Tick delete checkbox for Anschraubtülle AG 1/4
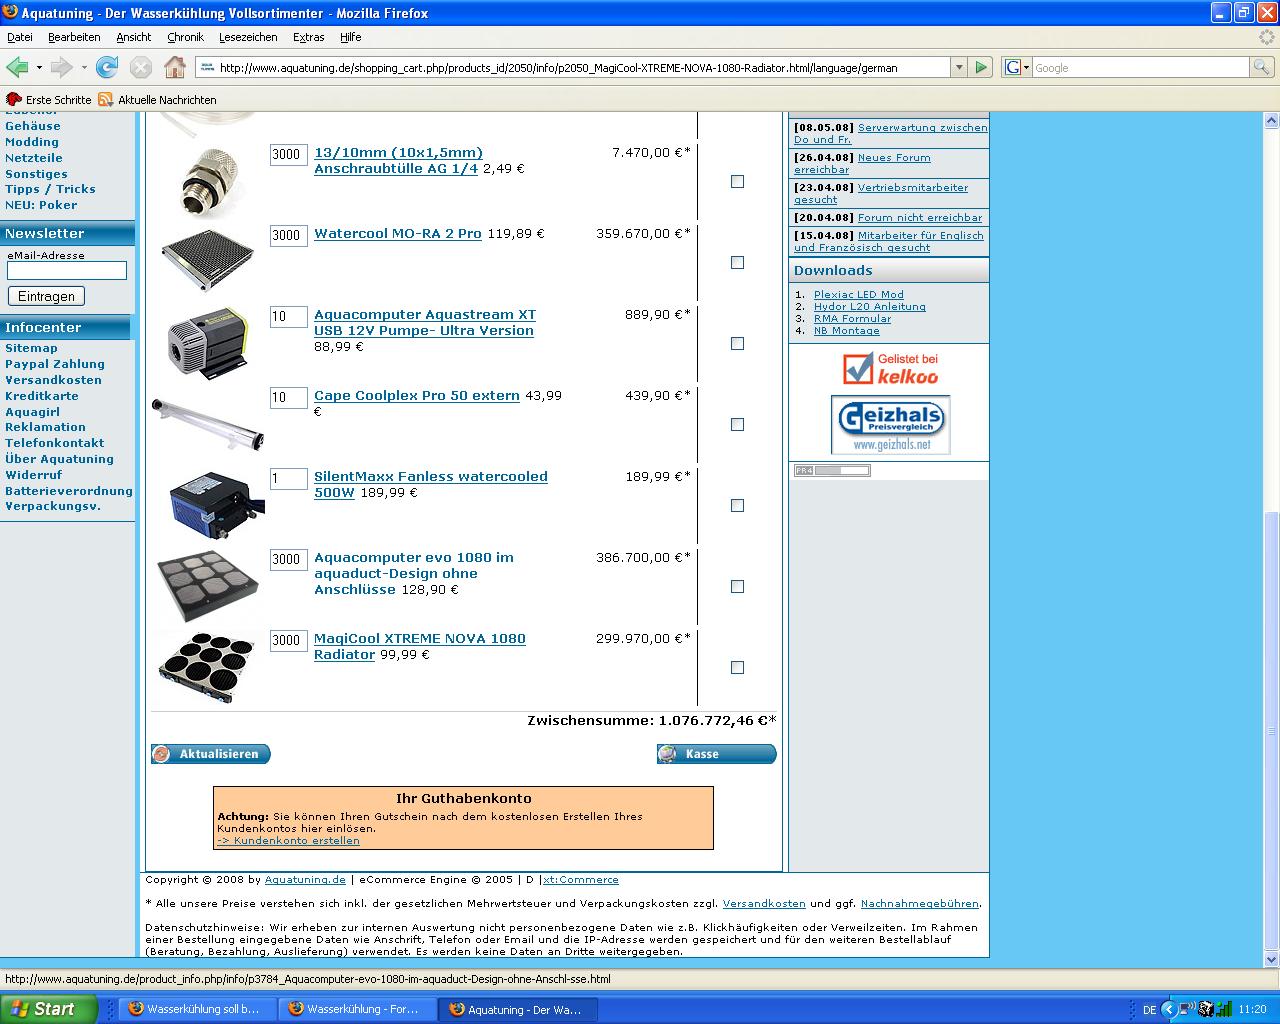The image size is (1280, 1024). coord(737,181)
